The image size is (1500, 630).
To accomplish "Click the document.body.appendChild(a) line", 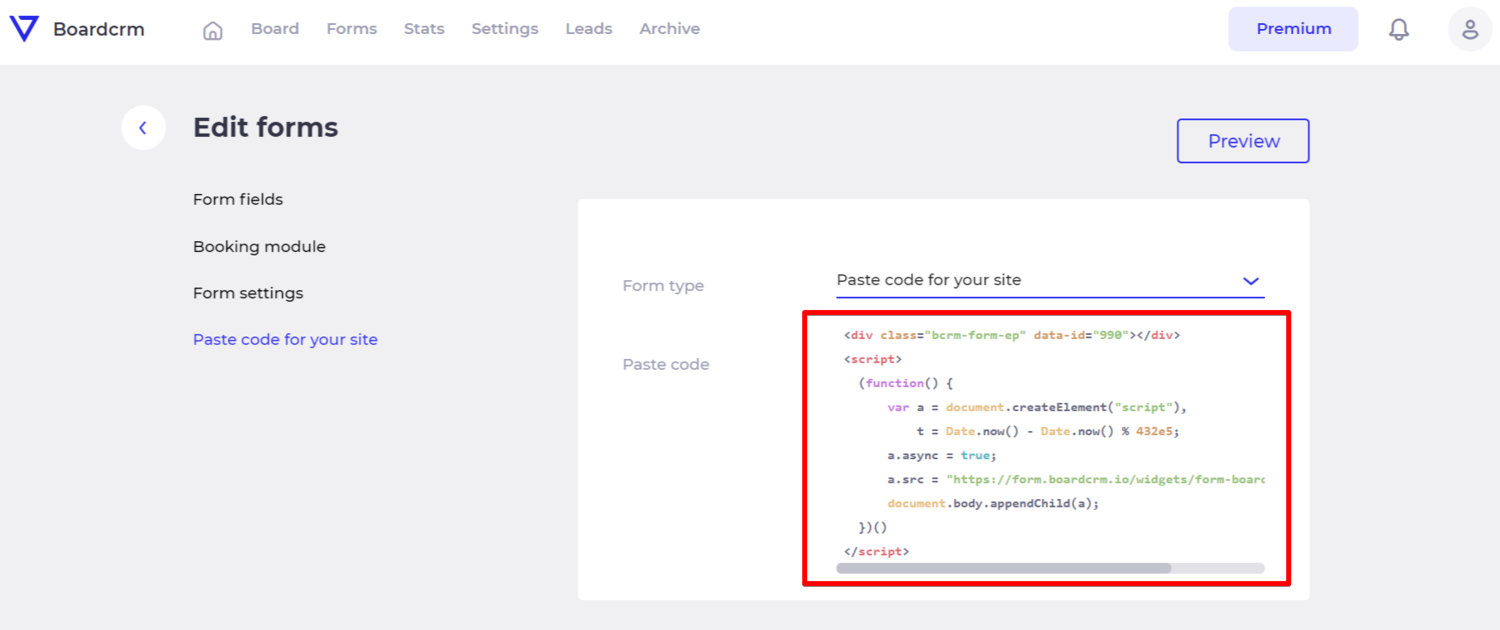I will (x=993, y=503).
